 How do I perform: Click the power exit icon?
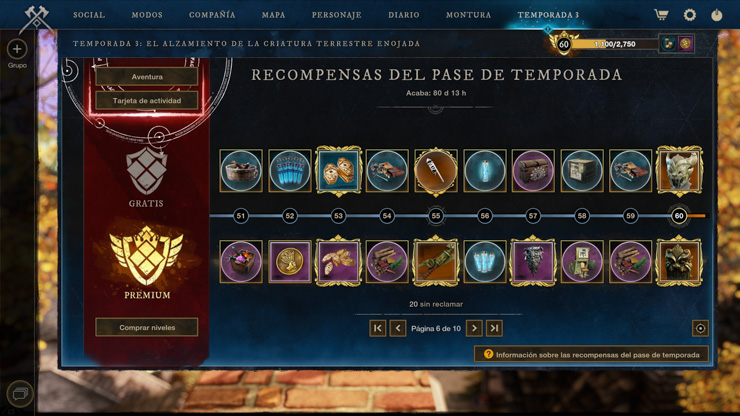coord(716,15)
